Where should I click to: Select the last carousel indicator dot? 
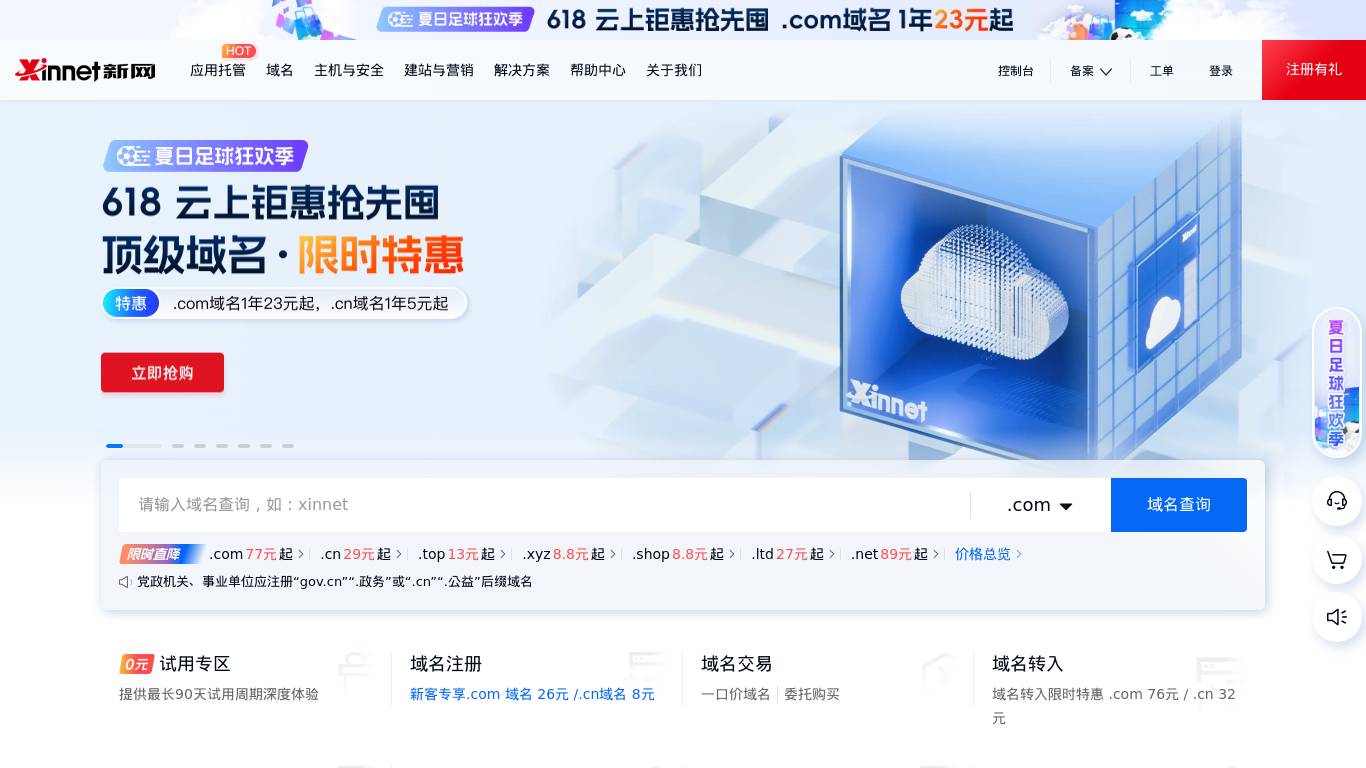288,446
